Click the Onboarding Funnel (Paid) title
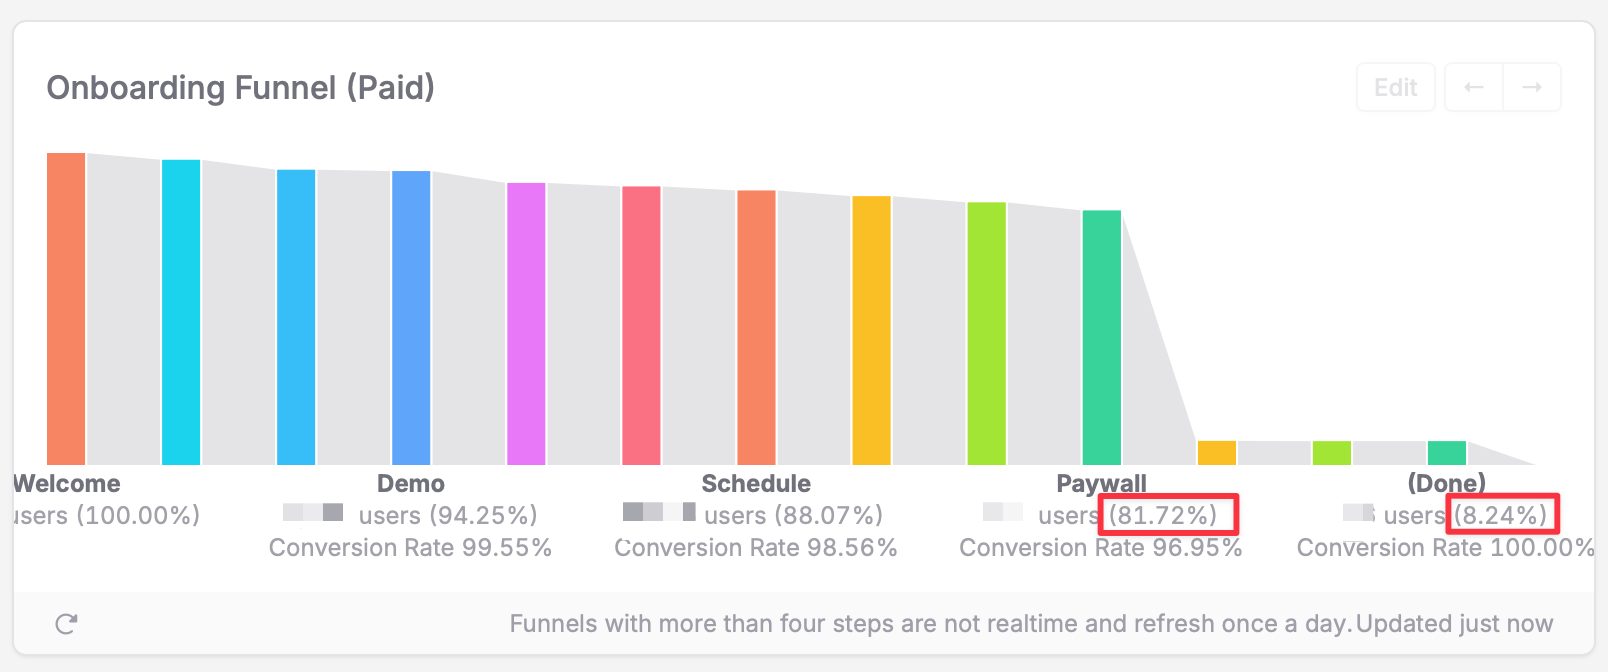The image size is (1608, 672). coord(241,88)
